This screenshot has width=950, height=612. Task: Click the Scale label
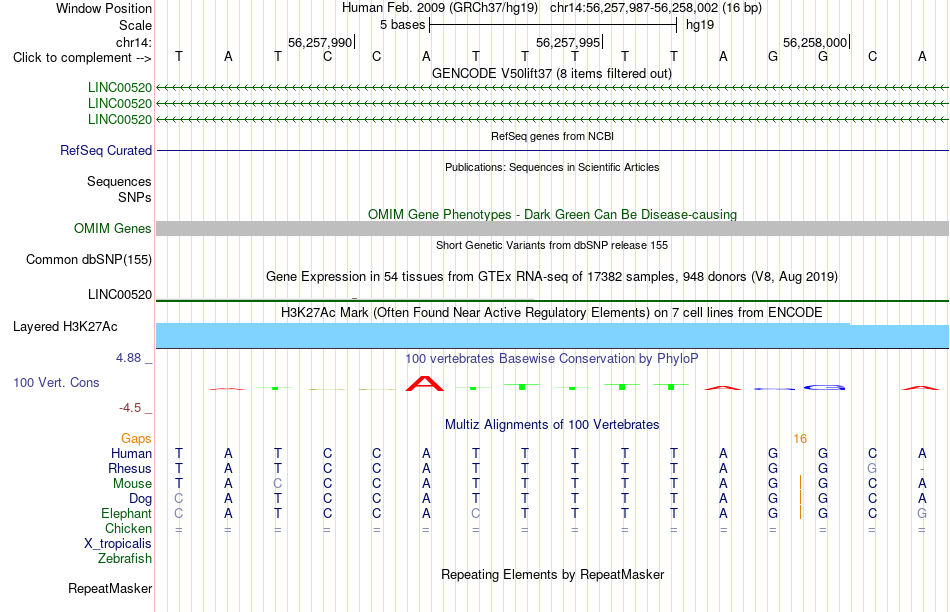click(x=135, y=25)
